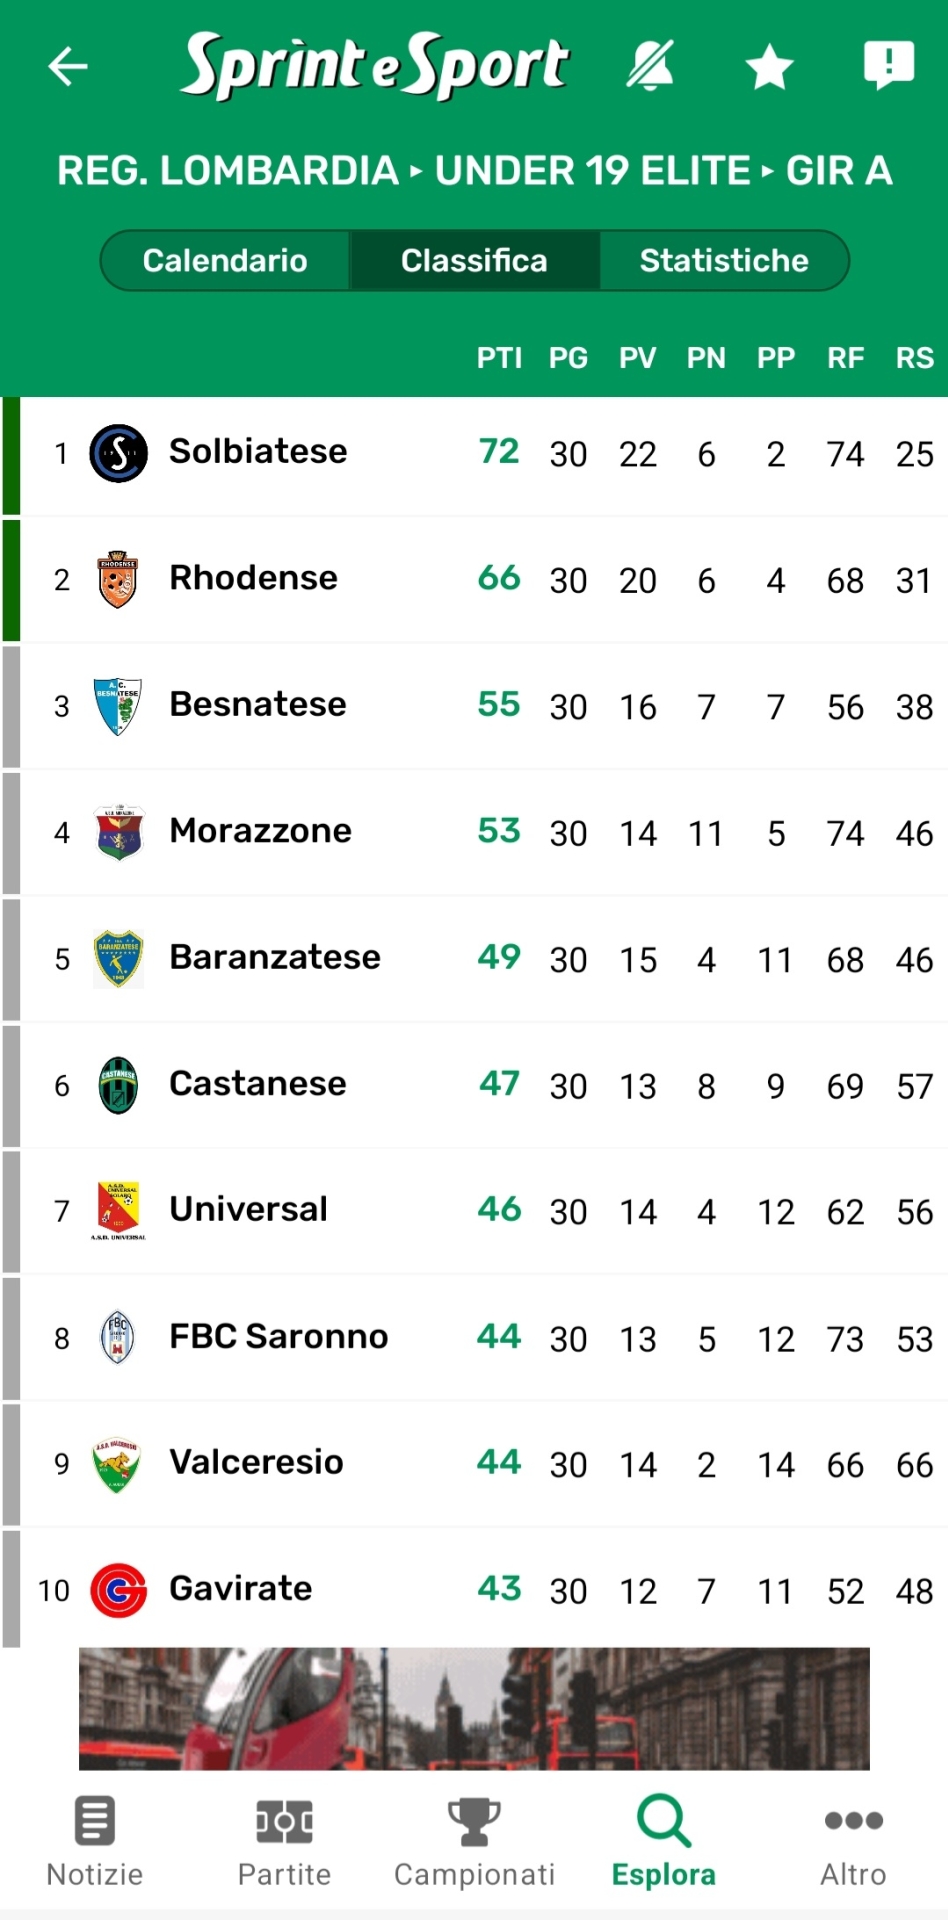Tap the Sprint e Sport logo
The width and height of the screenshot is (948, 1920).
point(375,67)
